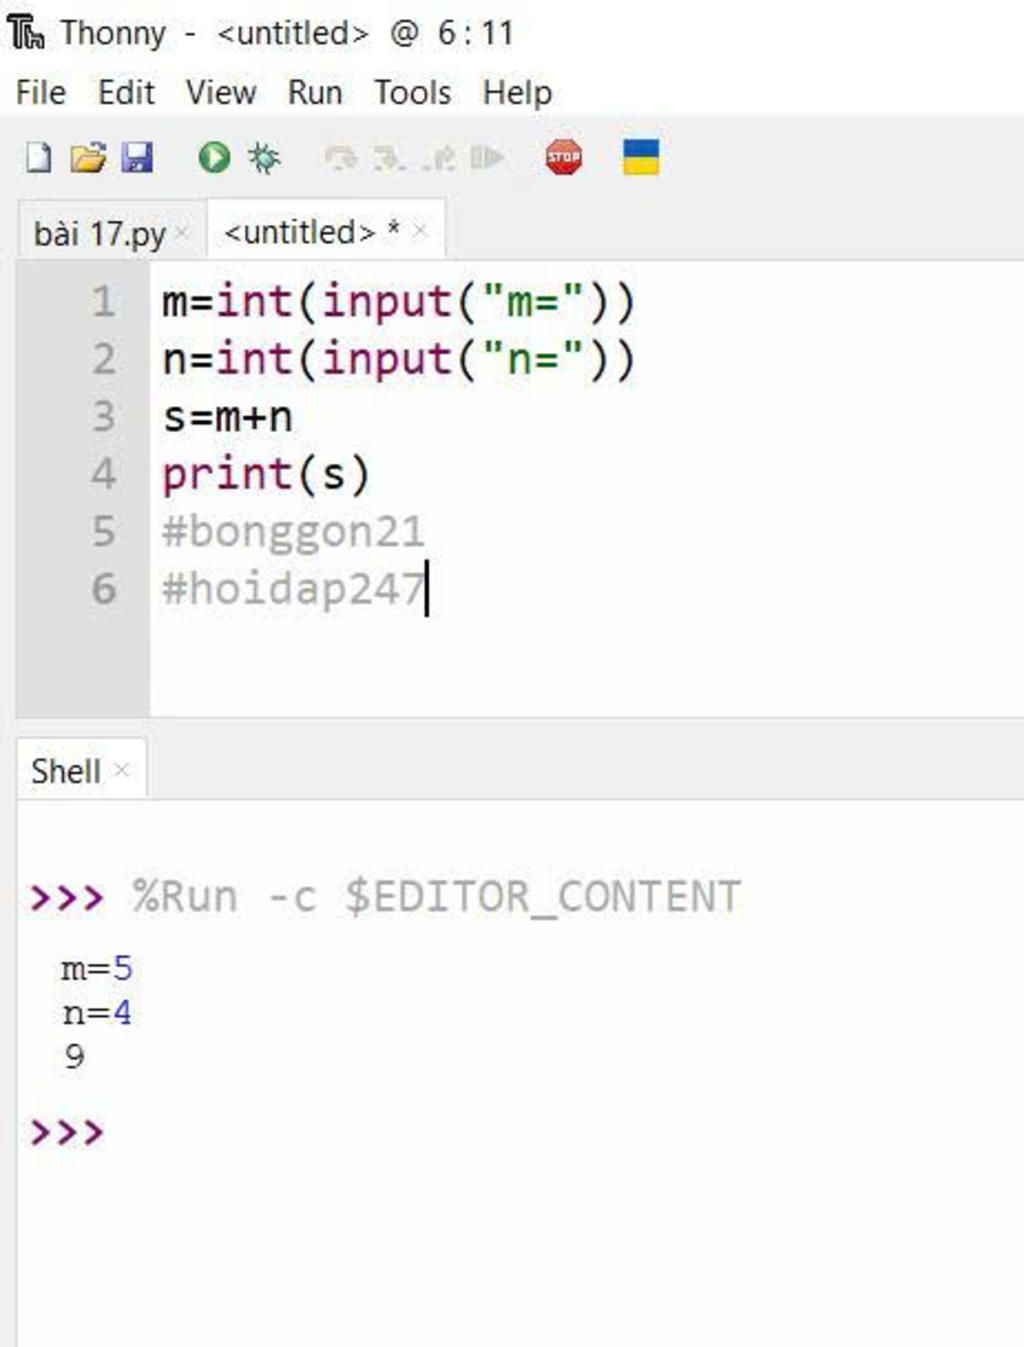Click the Shell prompt input line

point(400,1133)
